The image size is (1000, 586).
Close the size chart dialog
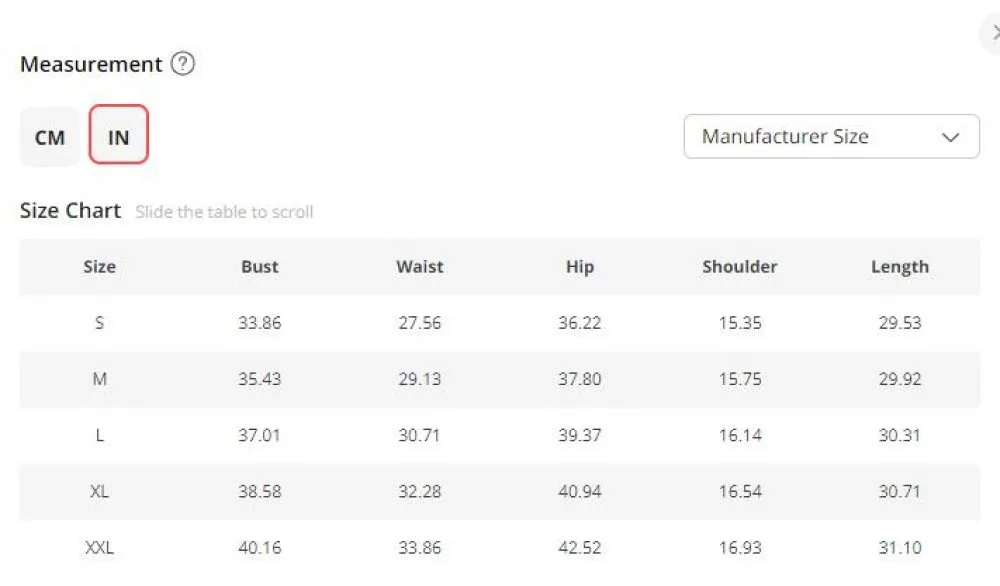click(x=992, y=33)
